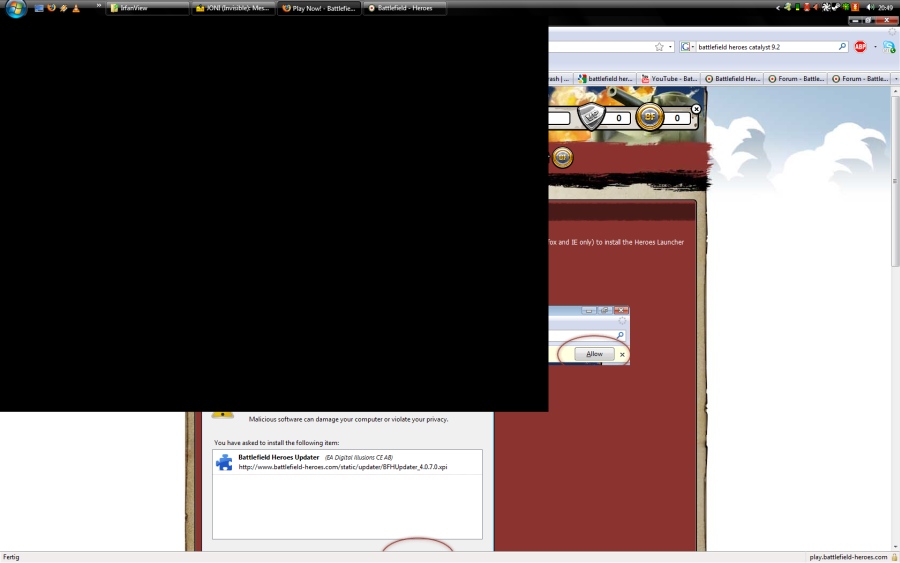The width and height of the screenshot is (900, 563).
Task: Launch Firefox from the quick launch bar
Action: 52,8
